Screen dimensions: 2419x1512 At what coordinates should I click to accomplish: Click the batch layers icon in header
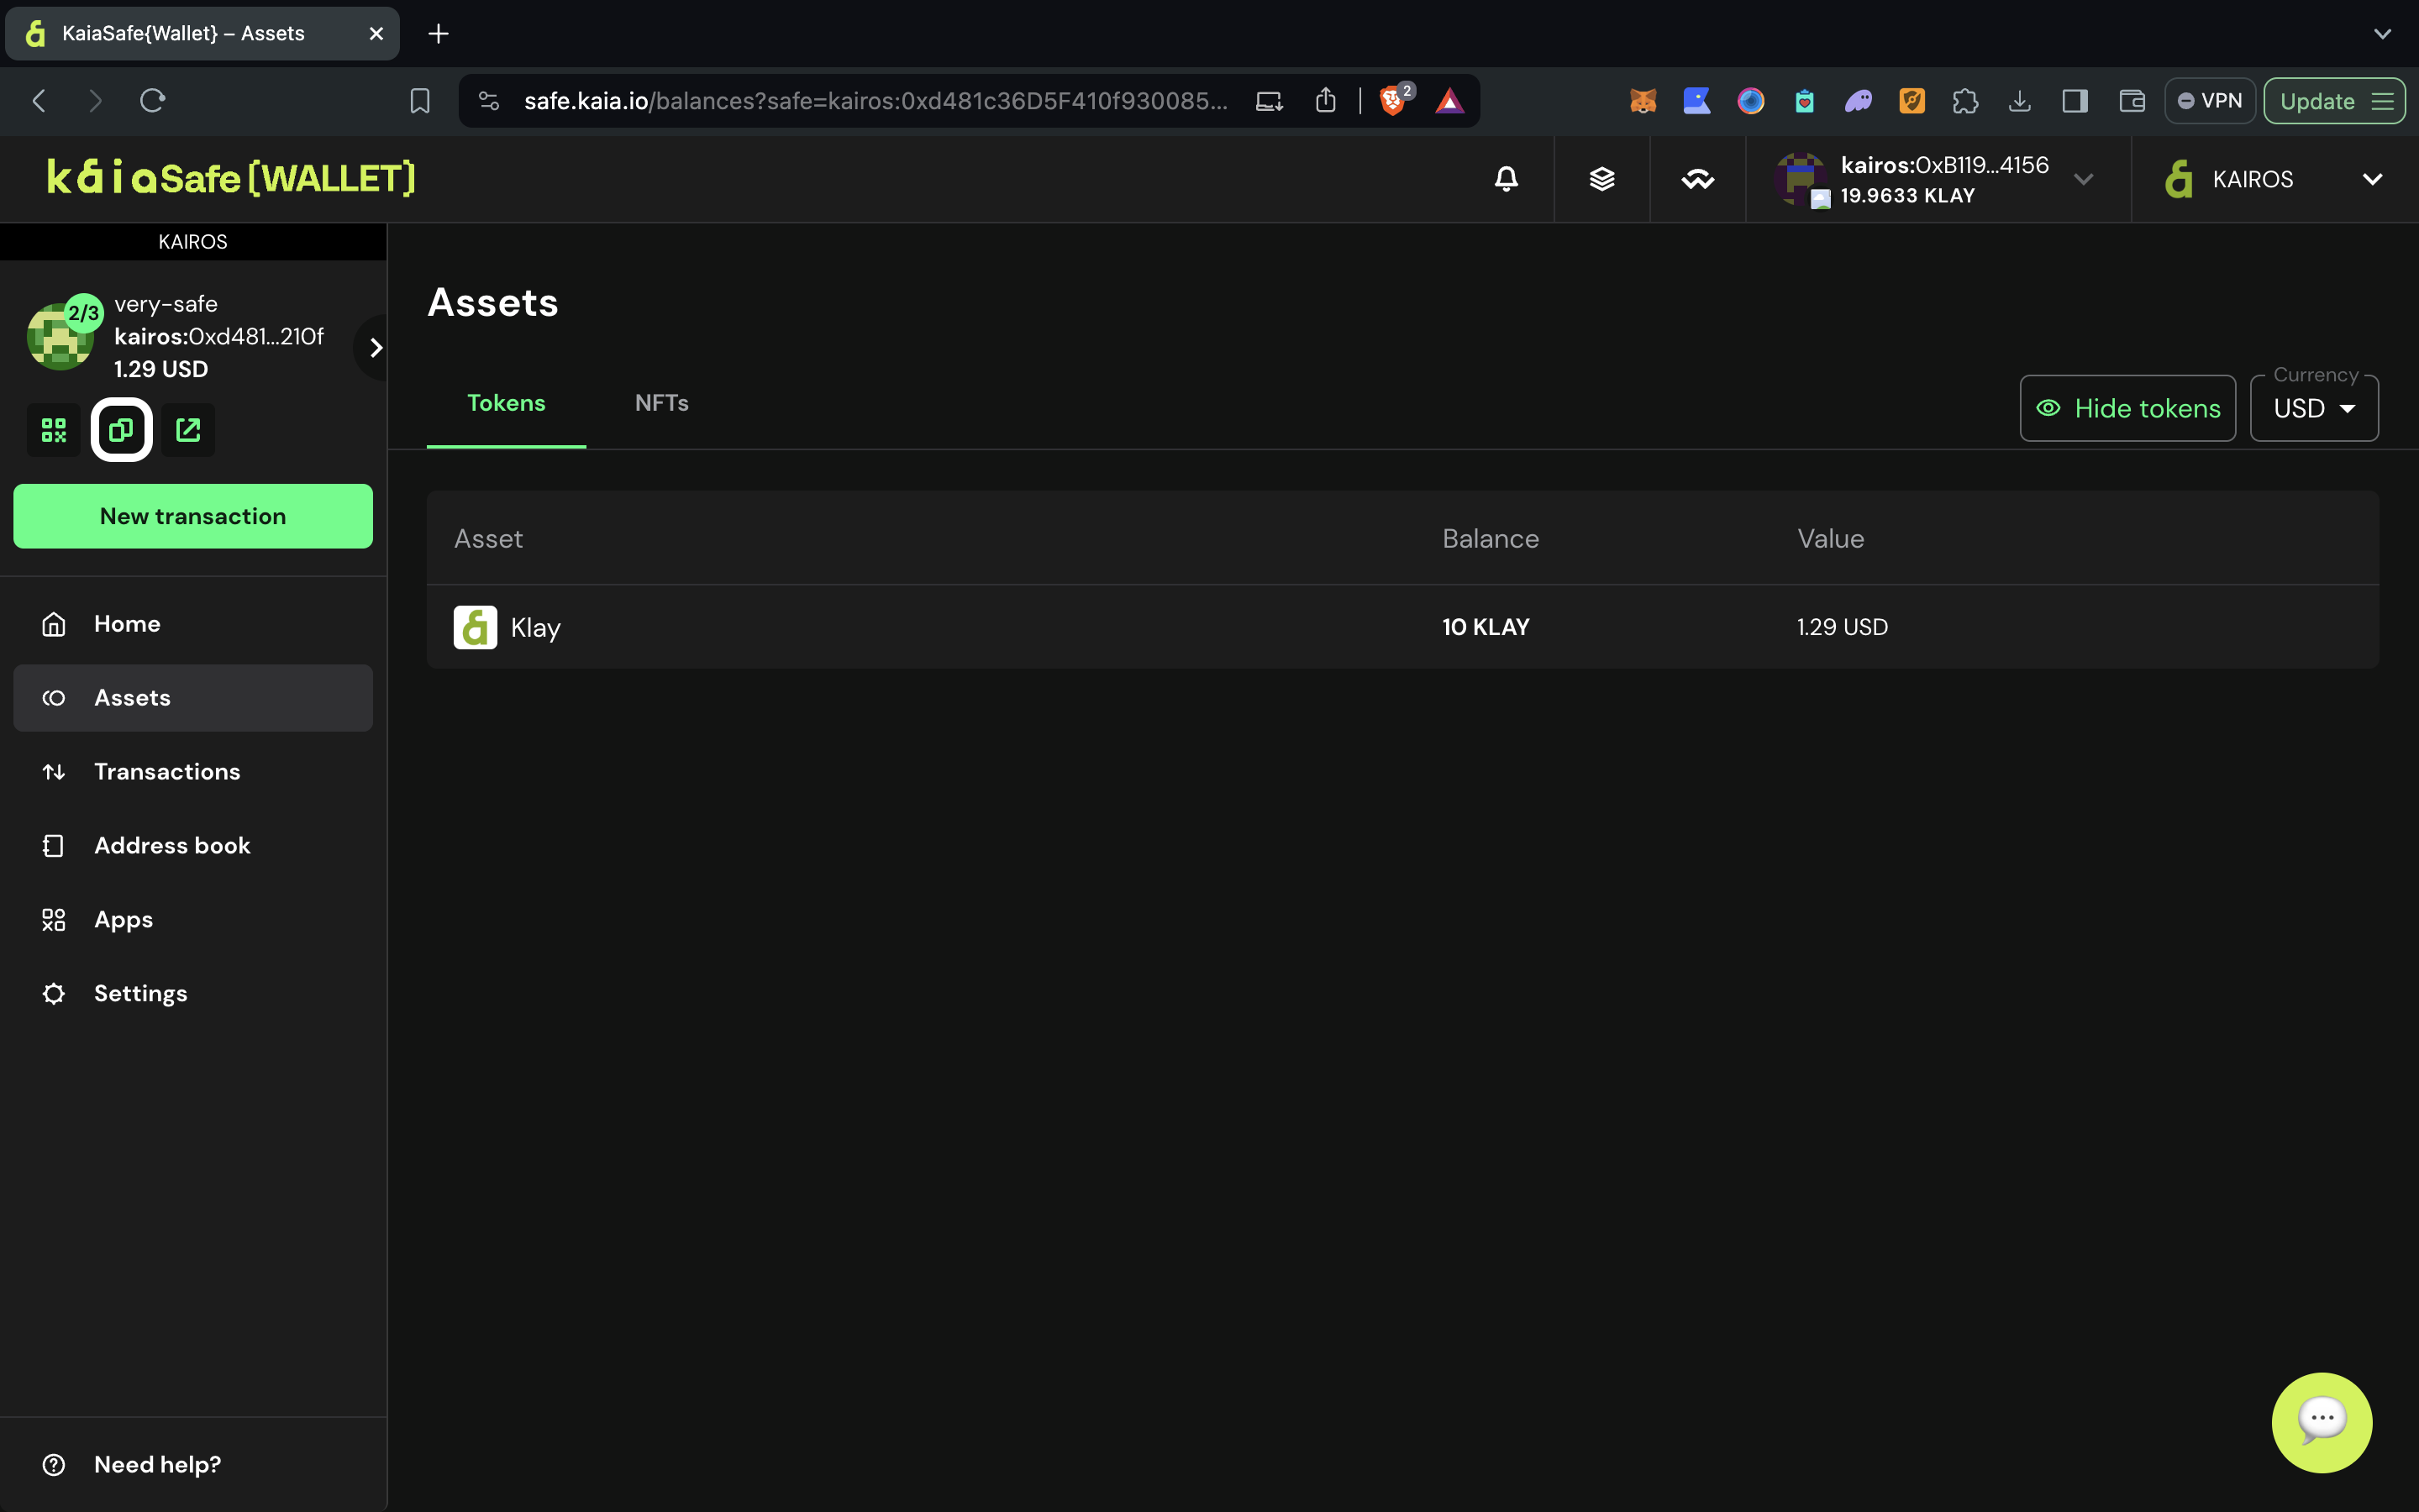pos(1602,179)
